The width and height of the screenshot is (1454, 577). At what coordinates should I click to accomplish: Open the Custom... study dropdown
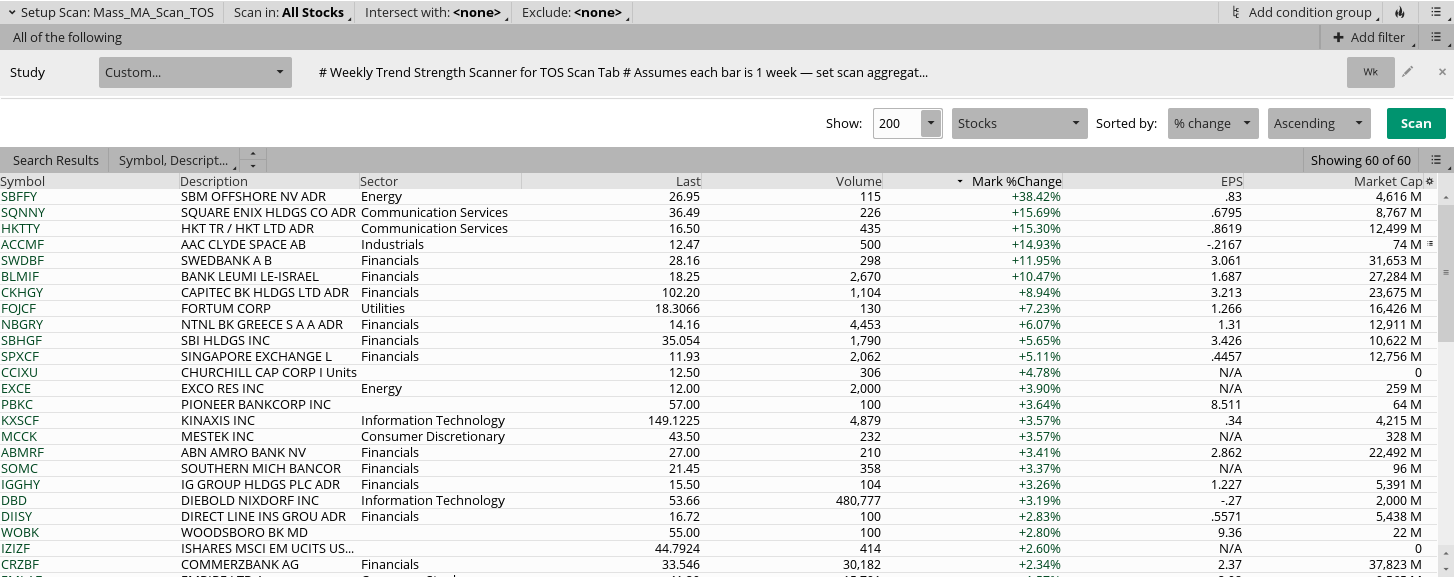[x=195, y=72]
